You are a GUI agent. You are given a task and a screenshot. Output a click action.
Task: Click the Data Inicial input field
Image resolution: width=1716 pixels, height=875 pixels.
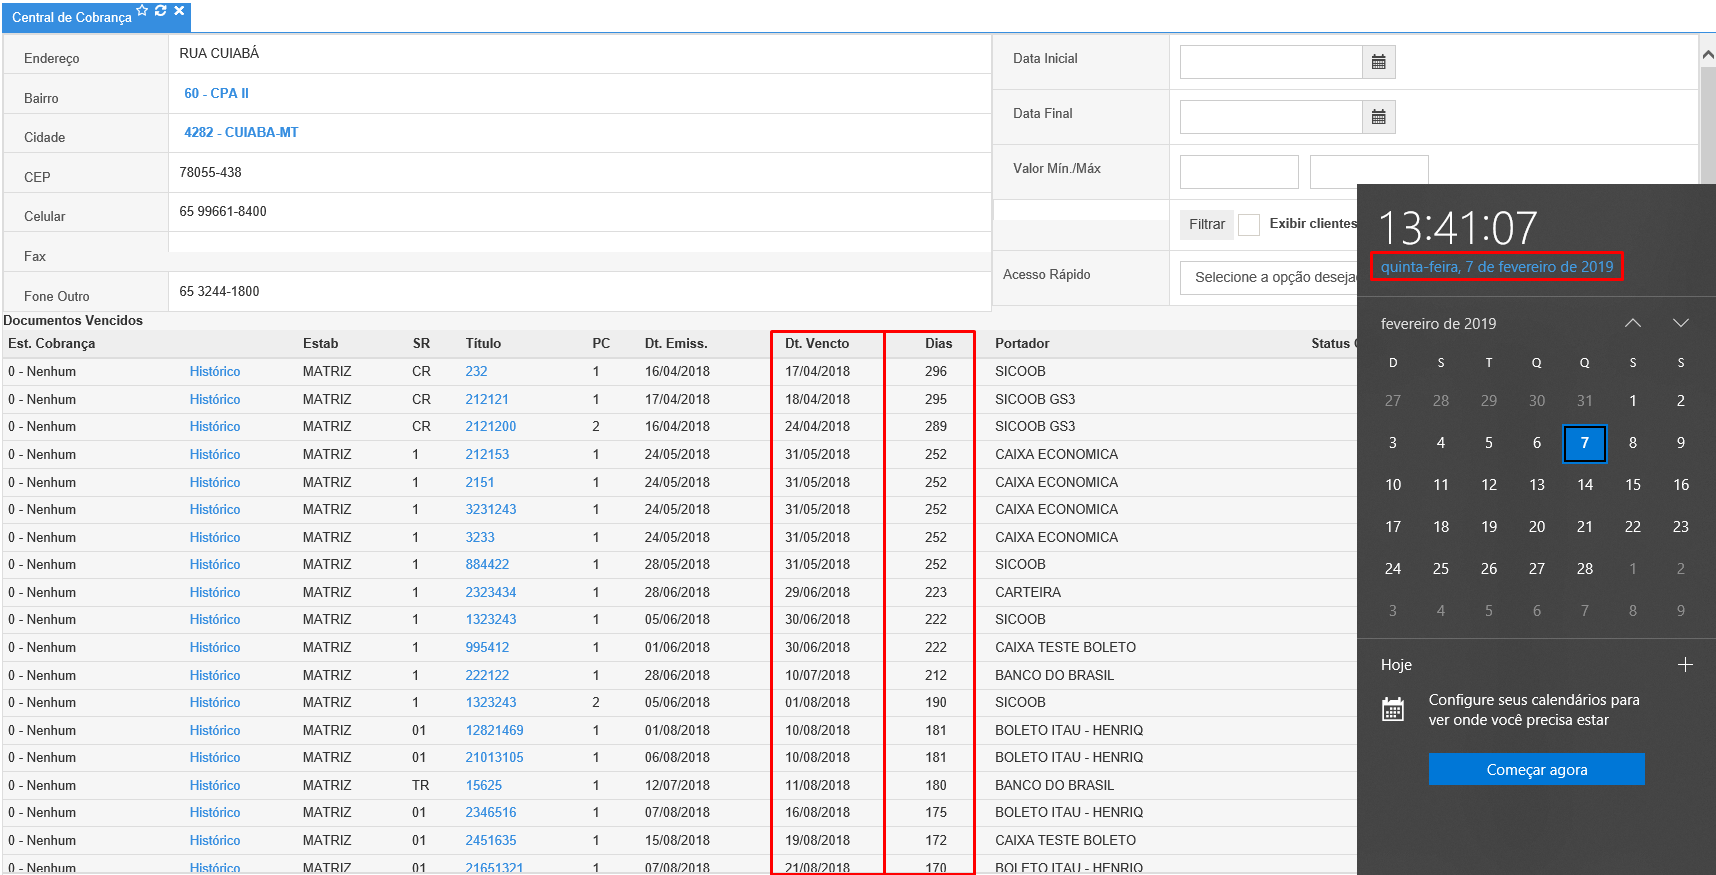click(1271, 62)
